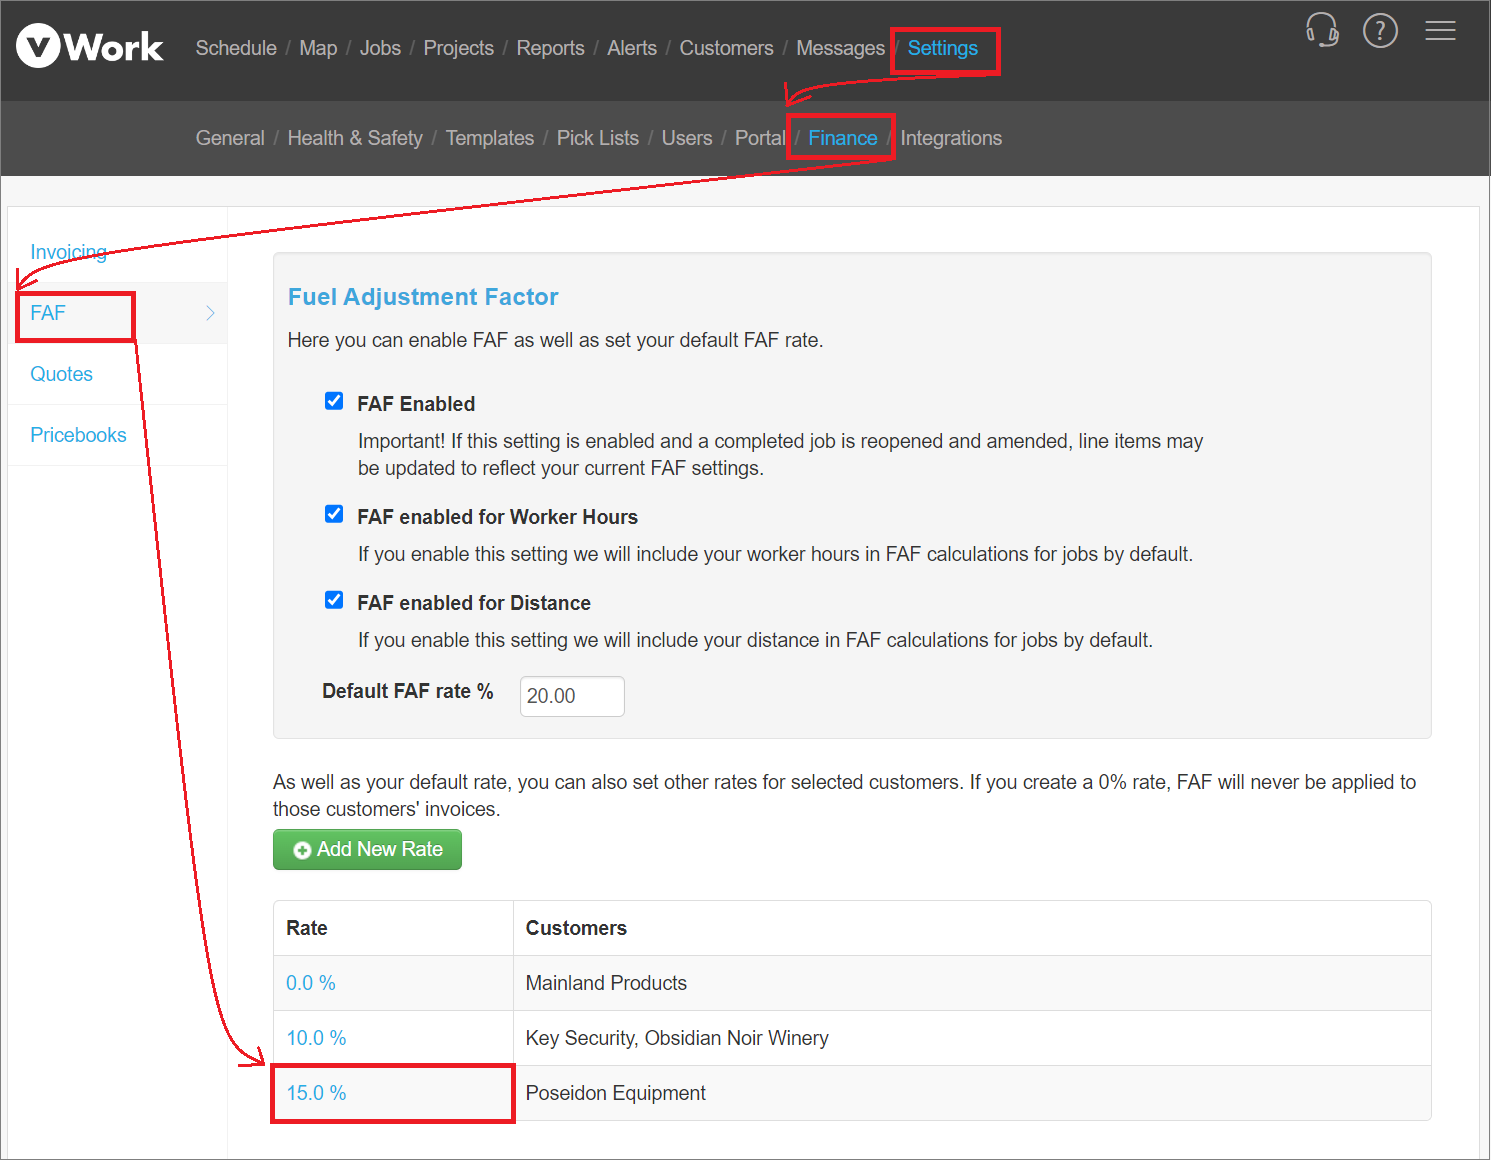This screenshot has width=1491, height=1160.
Task: Select the Pricebooks section
Action: click(x=78, y=434)
